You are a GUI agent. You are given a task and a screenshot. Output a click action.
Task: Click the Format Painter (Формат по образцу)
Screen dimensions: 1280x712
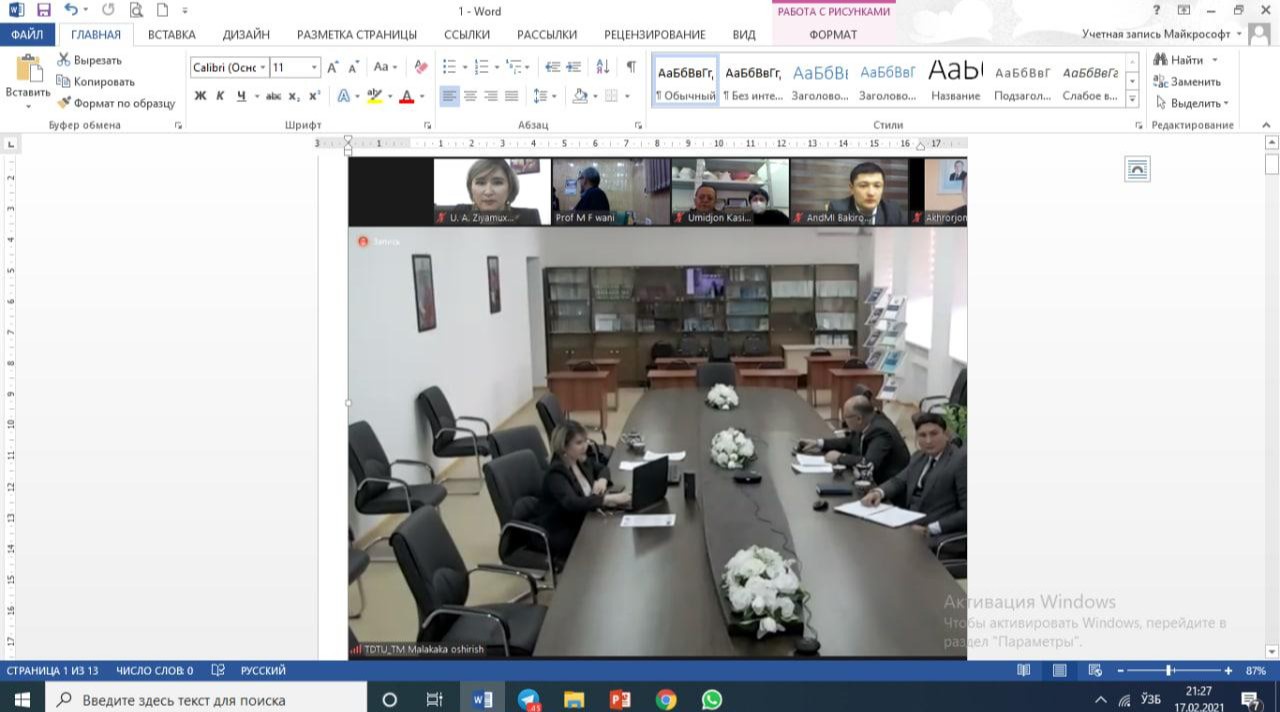point(116,103)
